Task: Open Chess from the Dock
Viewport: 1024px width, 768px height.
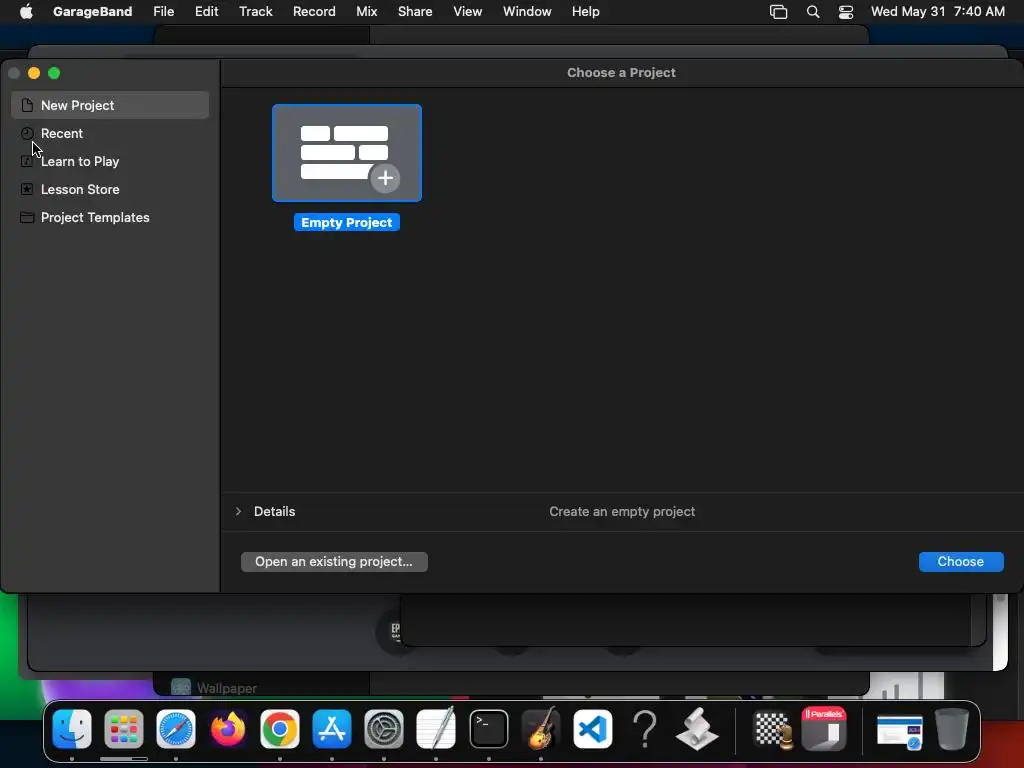Action: coord(773,729)
